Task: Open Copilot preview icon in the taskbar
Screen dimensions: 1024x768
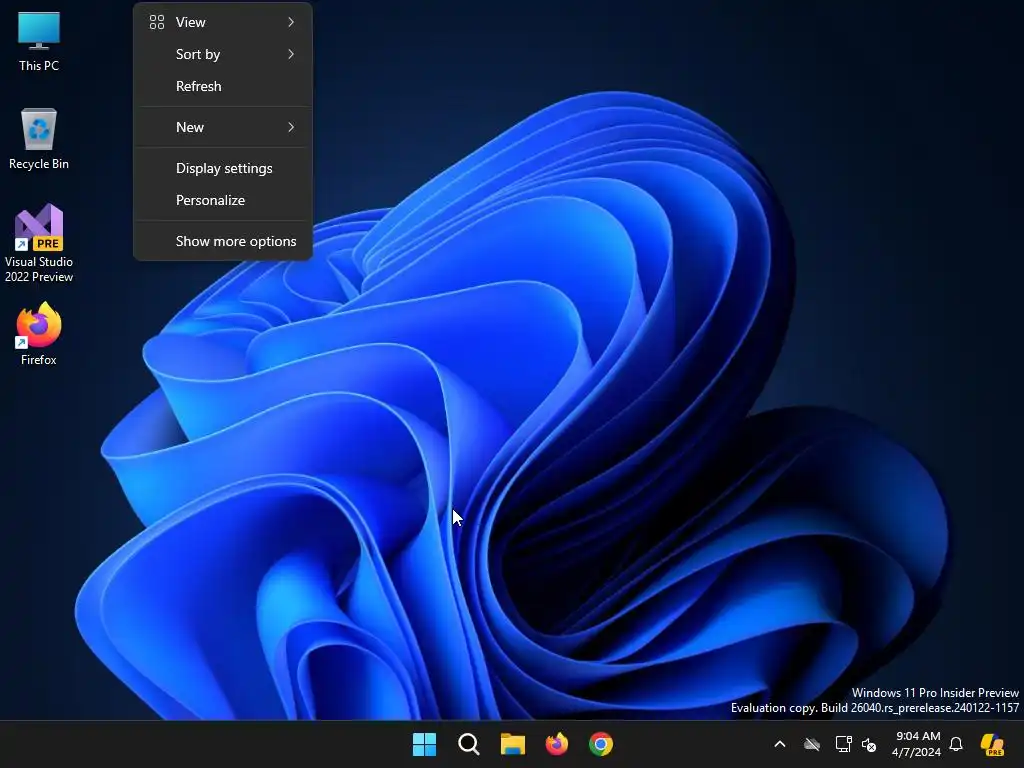Action: click(993, 744)
